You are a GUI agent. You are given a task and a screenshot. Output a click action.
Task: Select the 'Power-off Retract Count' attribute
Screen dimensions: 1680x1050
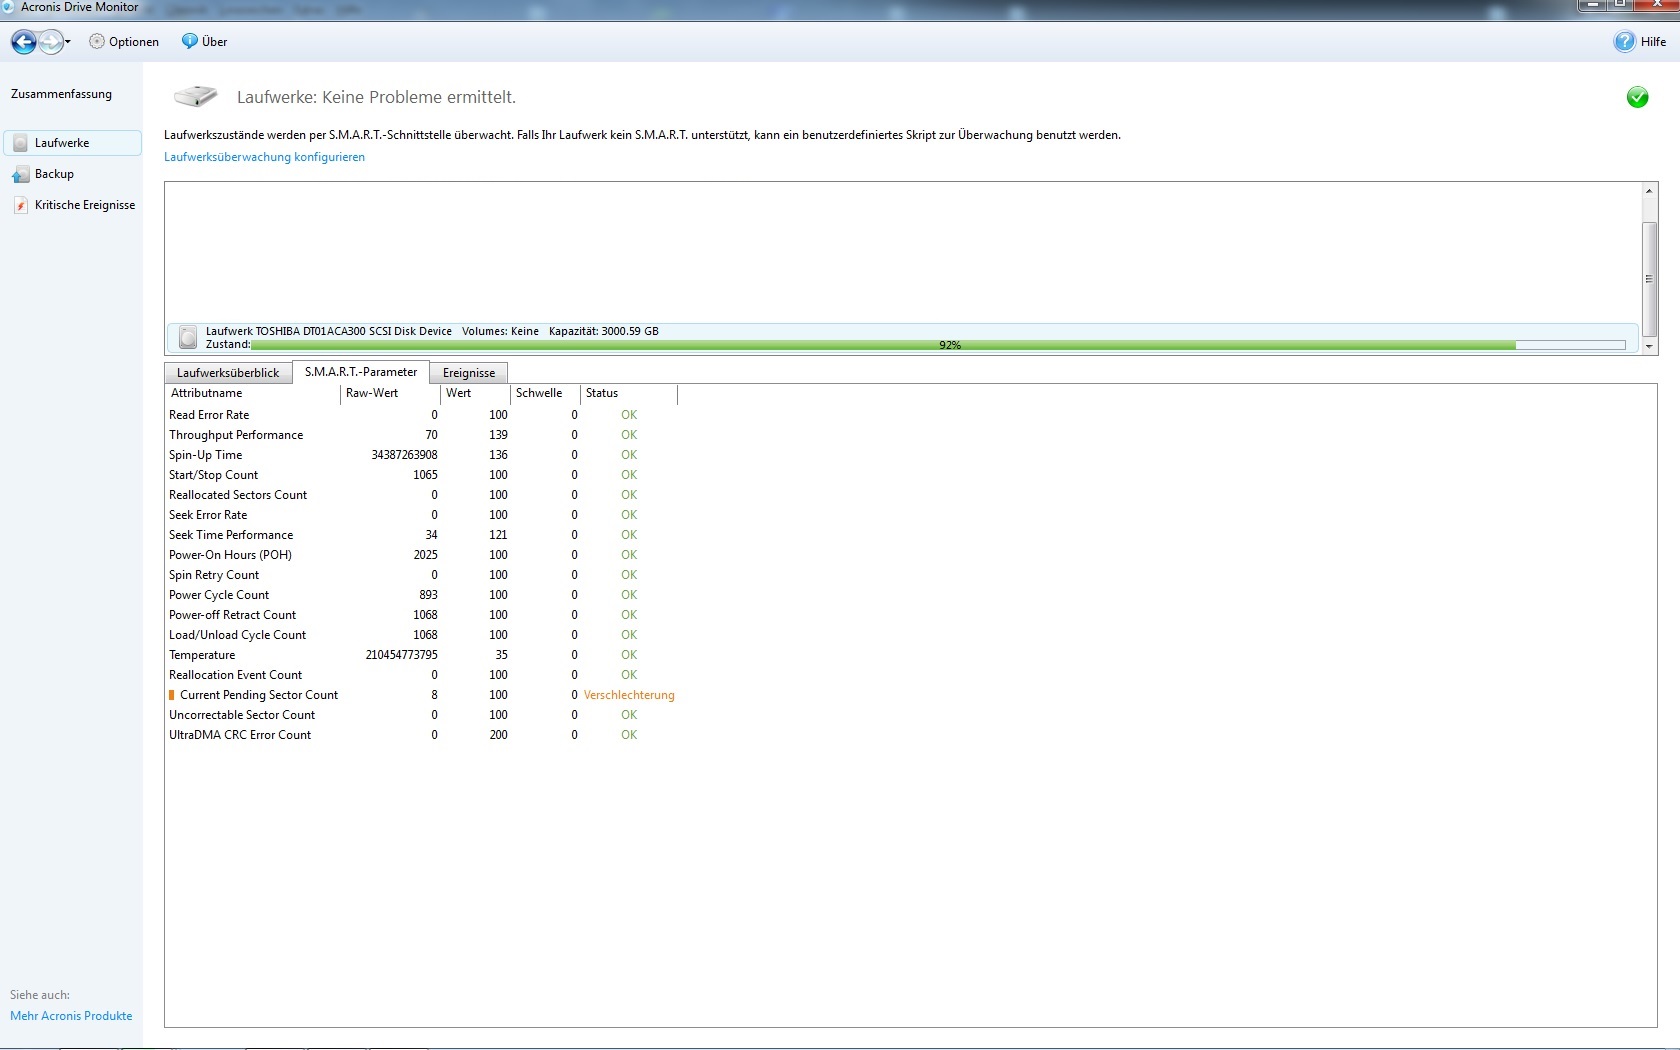point(233,615)
